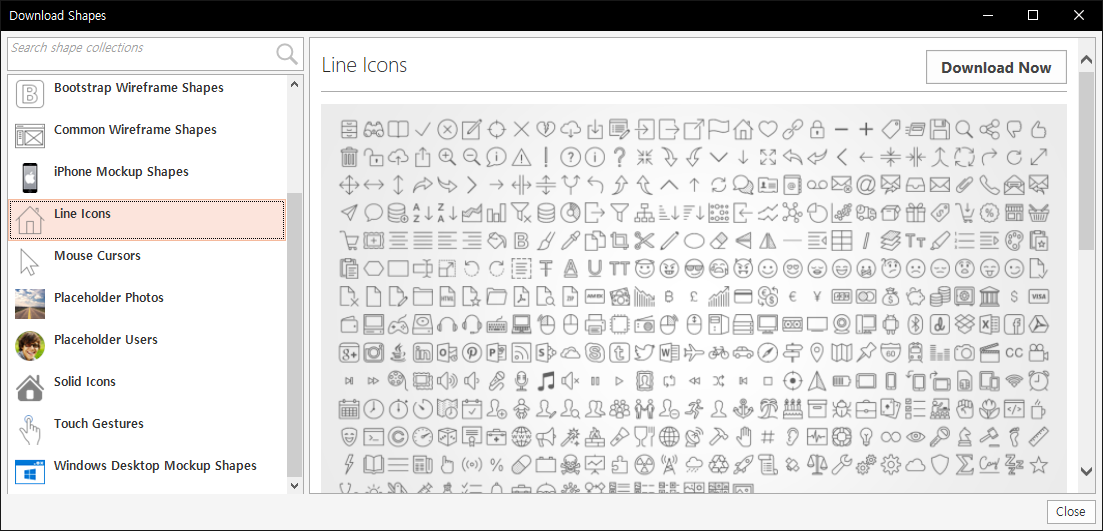Click the bold music note icon
Screen dimensions: 1103x531
click(546, 381)
